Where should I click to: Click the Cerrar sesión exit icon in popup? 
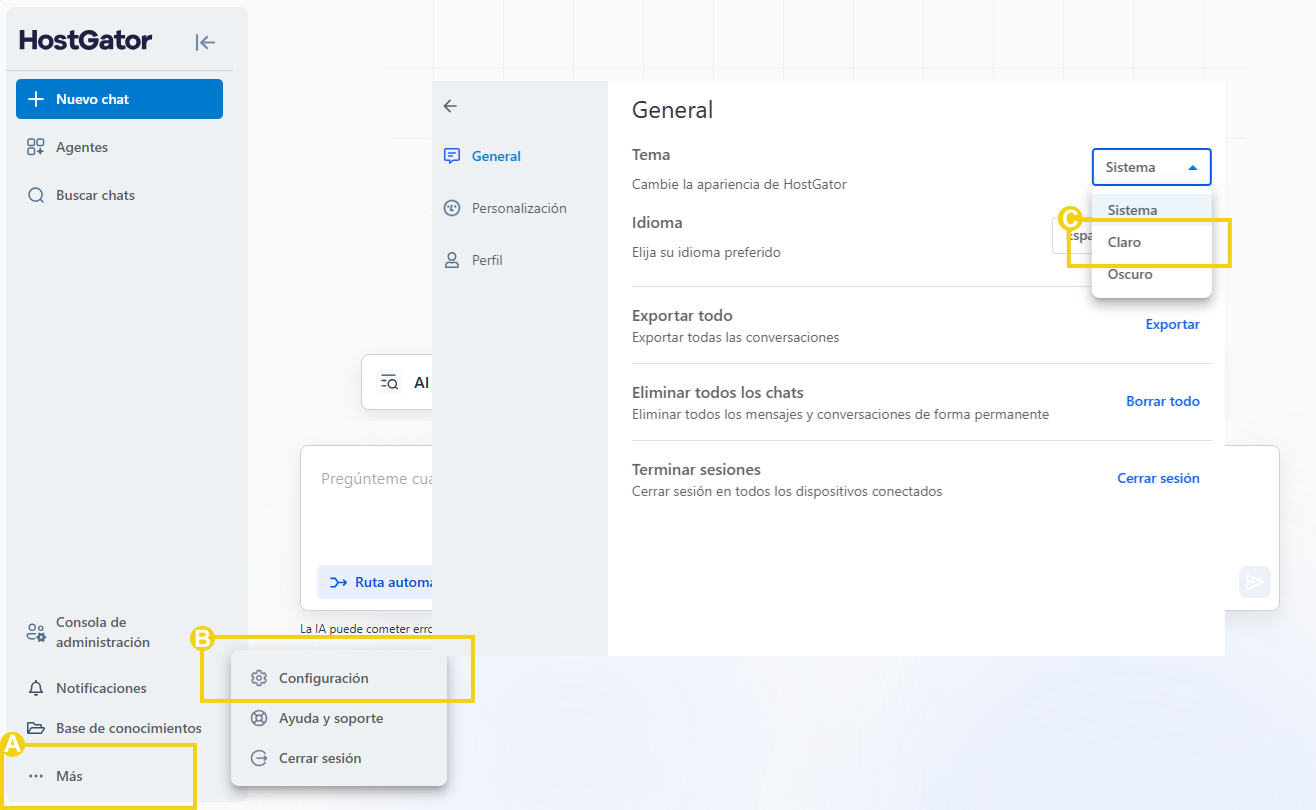point(259,758)
